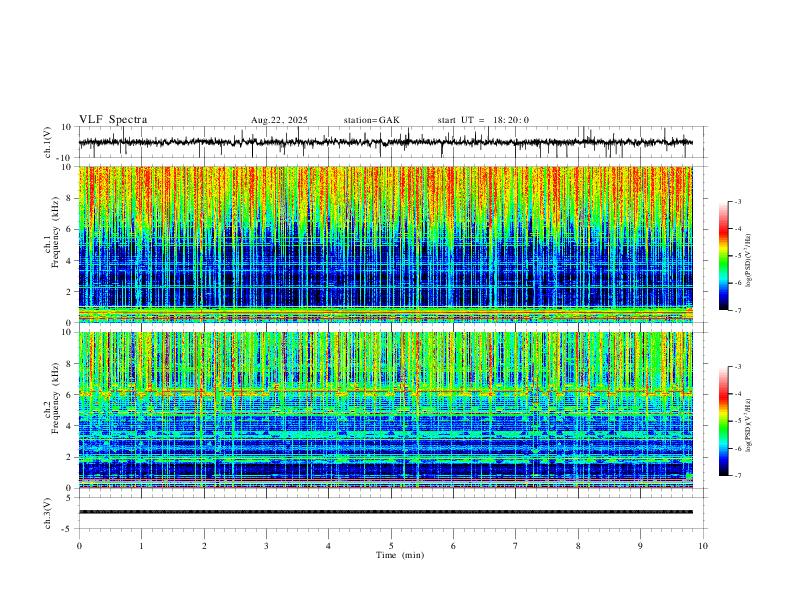
Task: Click the ch.1 voltage waveform trace
Action: click(x=385, y=142)
